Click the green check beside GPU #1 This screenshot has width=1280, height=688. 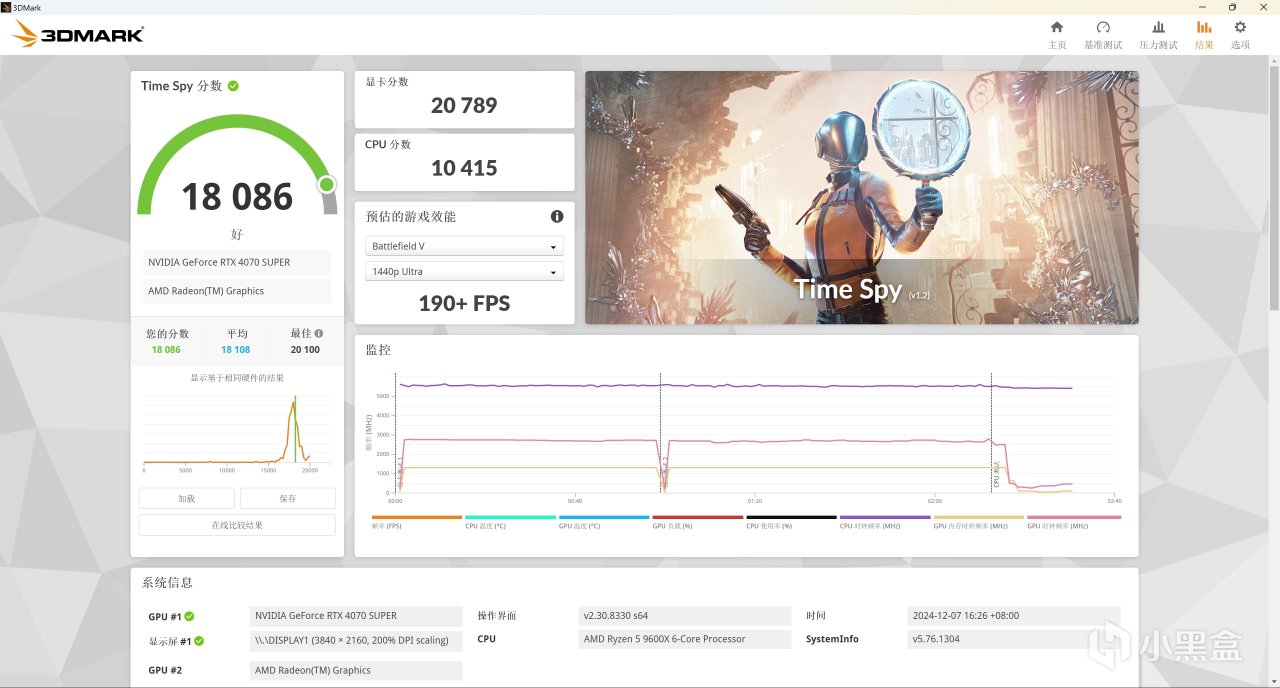(x=189, y=617)
